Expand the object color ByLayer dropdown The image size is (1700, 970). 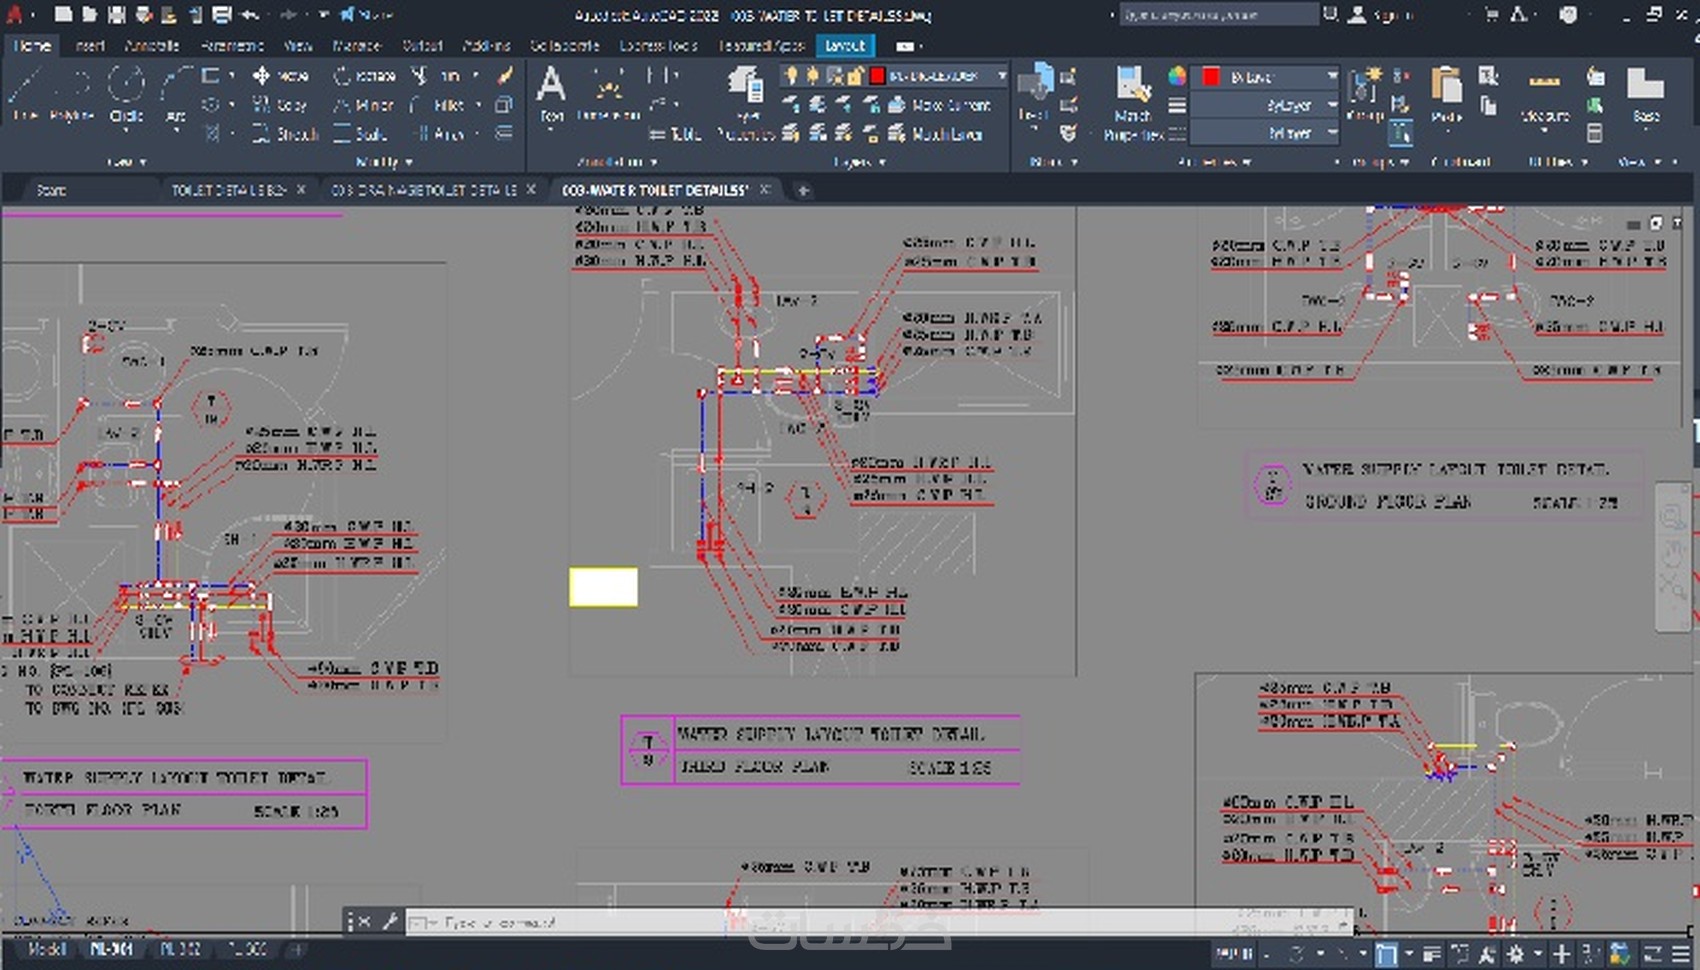pyautogui.click(x=1332, y=76)
